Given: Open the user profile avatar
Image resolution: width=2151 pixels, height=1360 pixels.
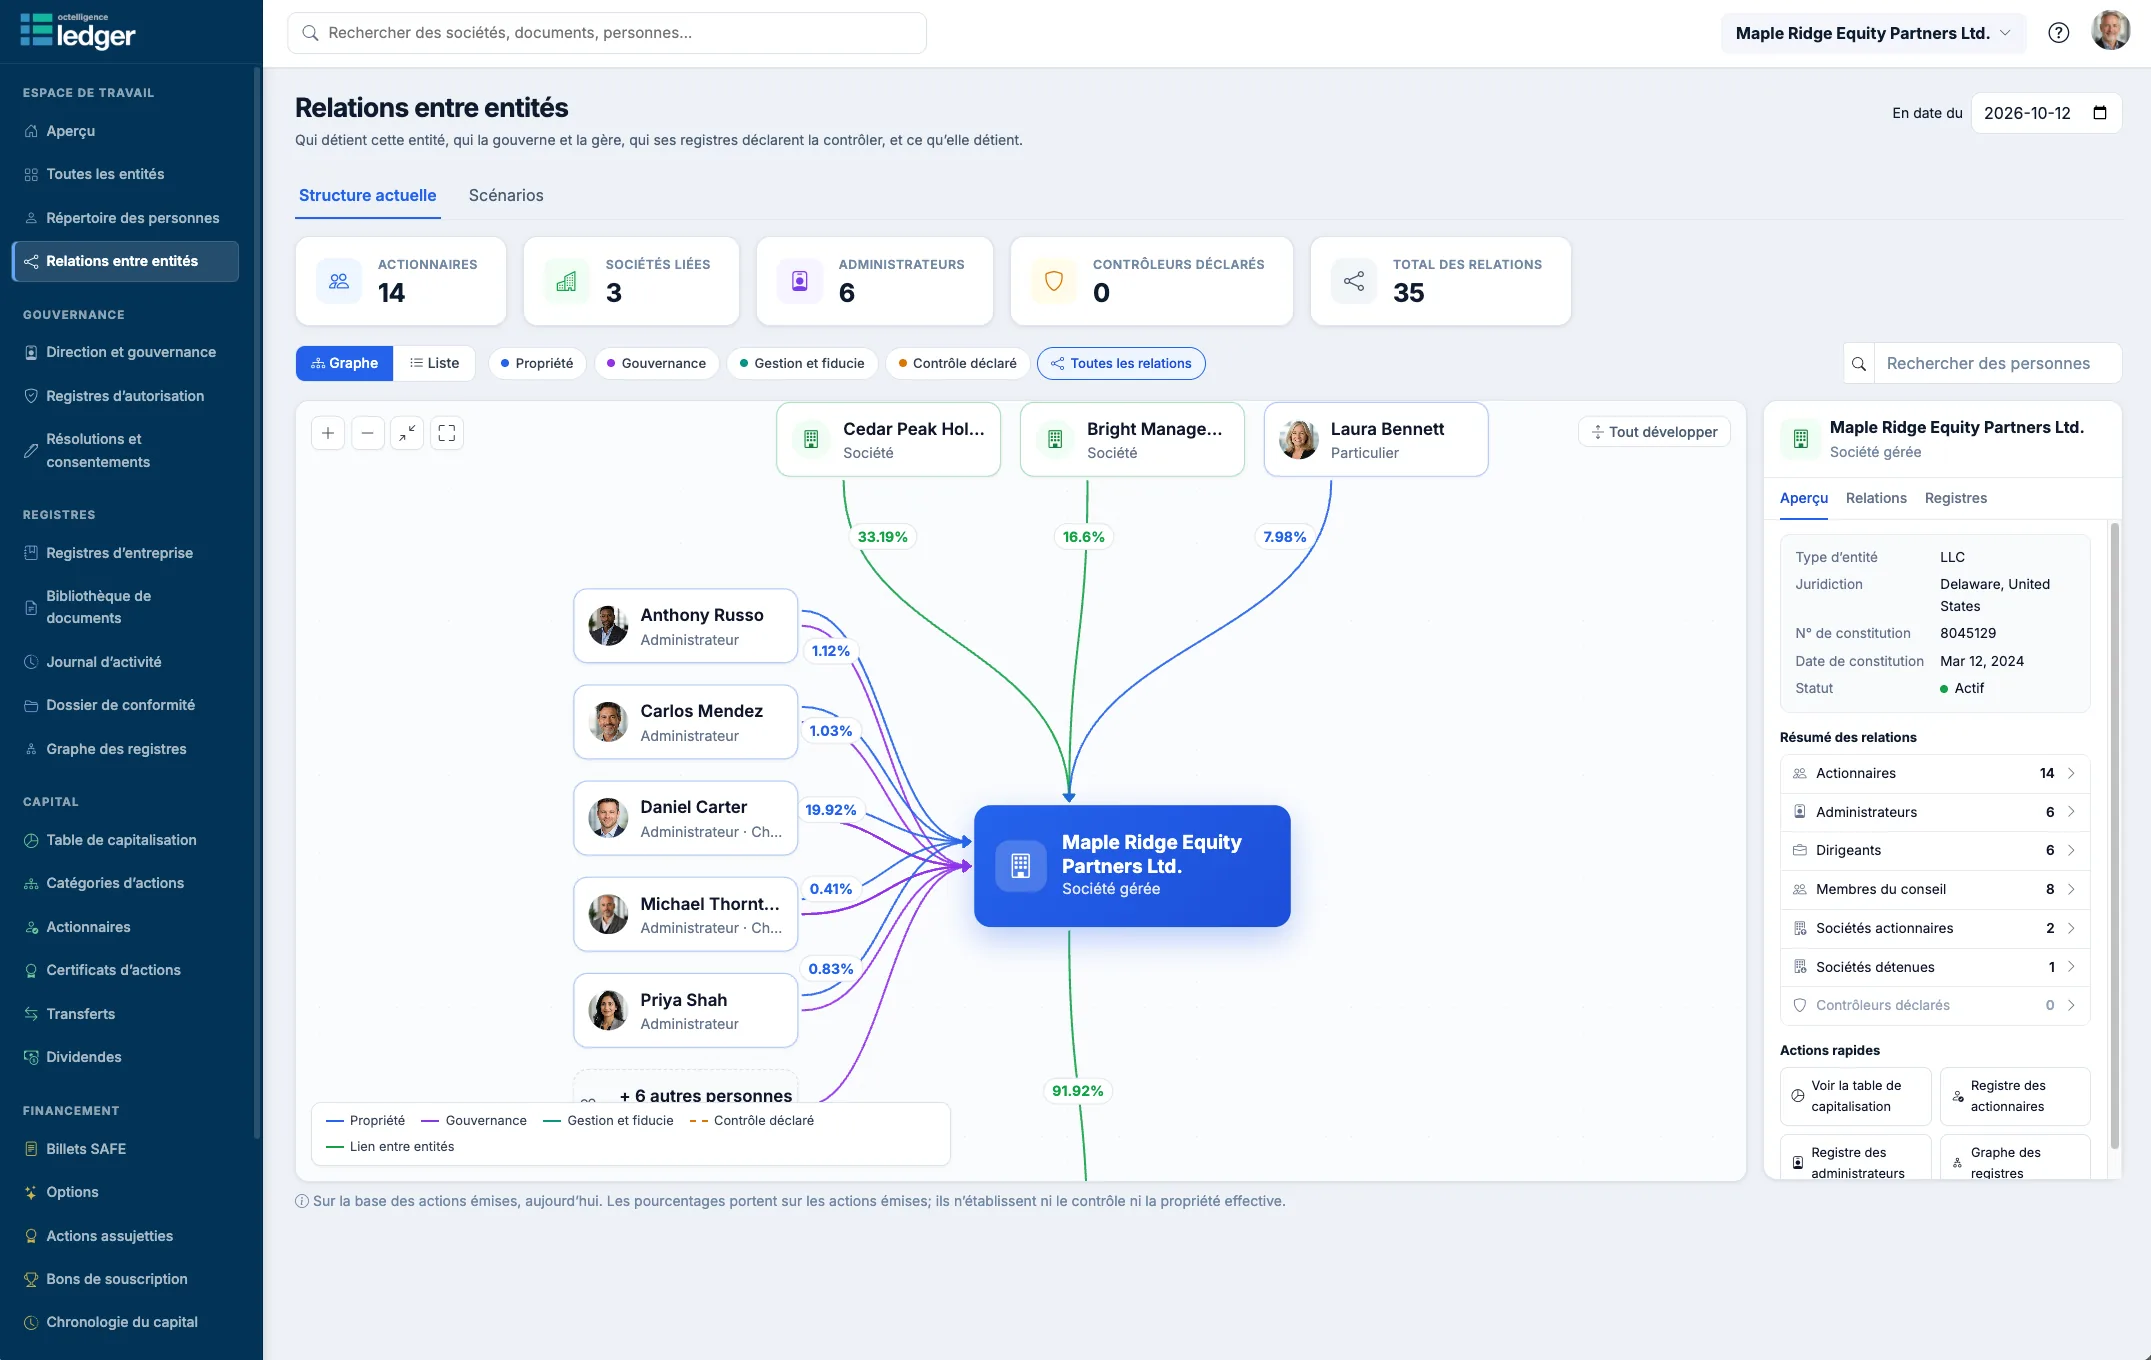Looking at the screenshot, I should pos(2111,31).
